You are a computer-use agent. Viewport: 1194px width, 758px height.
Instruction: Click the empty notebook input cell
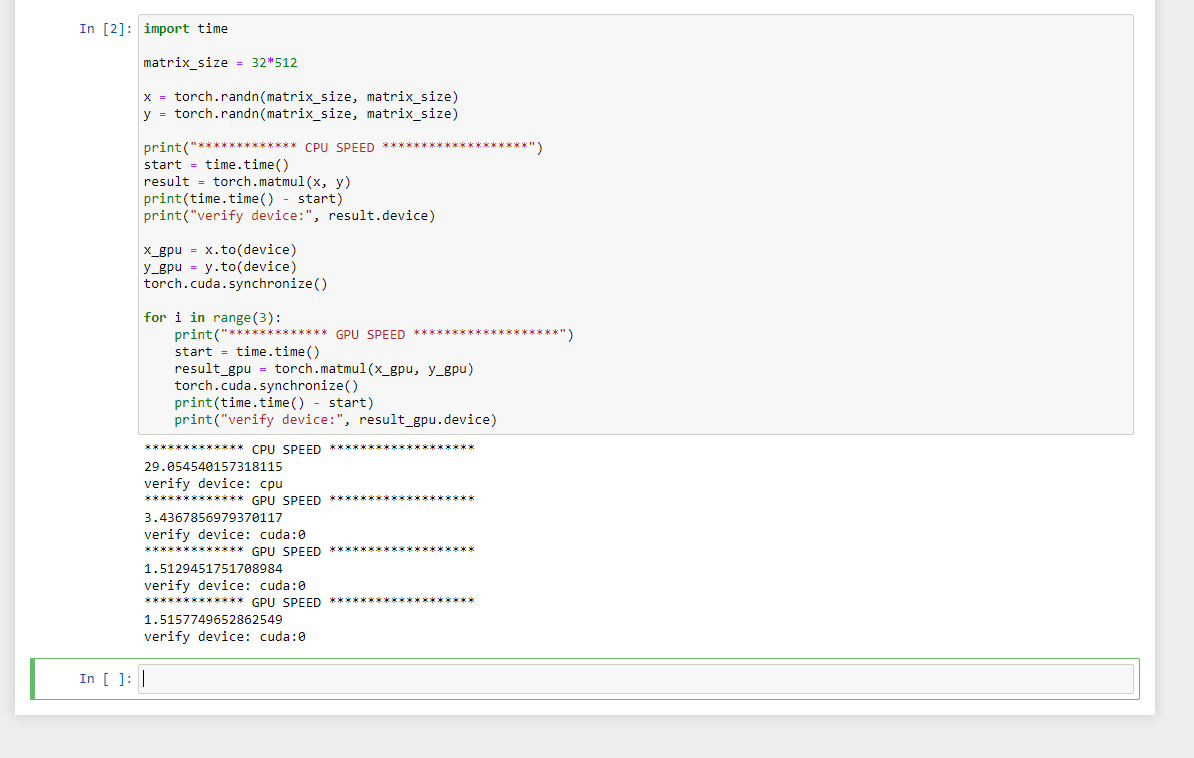635,679
